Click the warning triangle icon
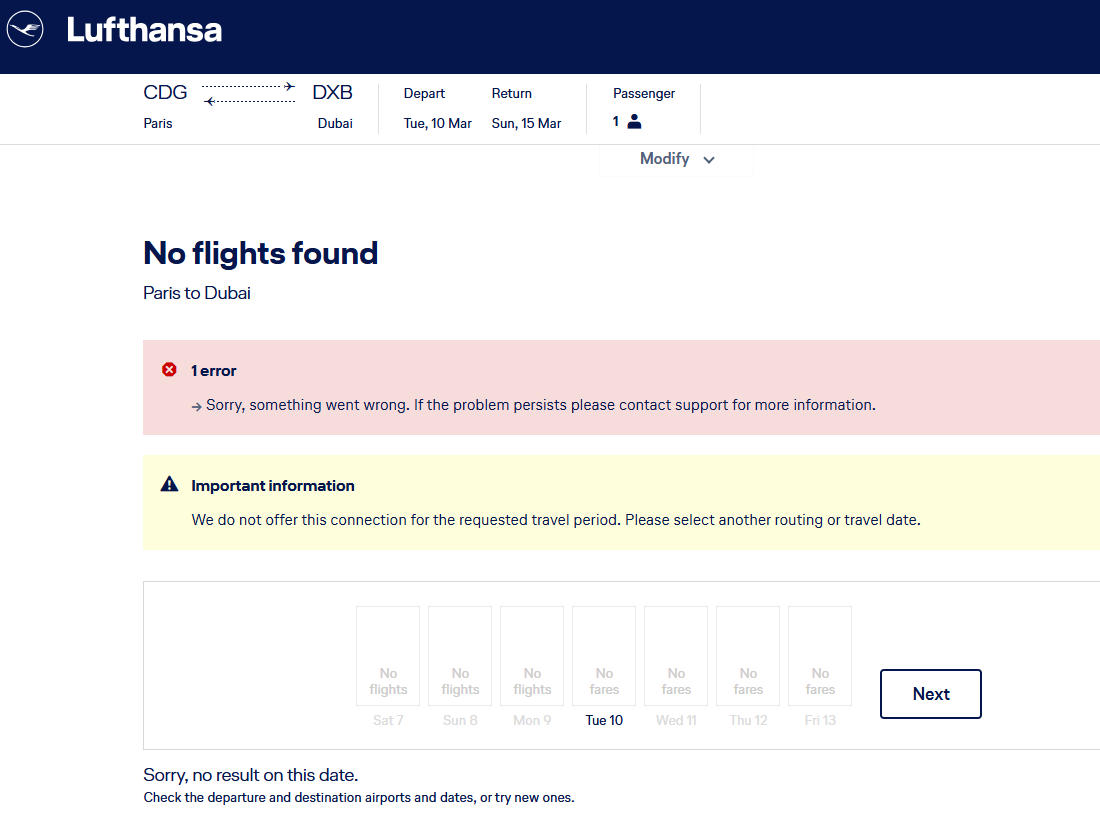The height and width of the screenshot is (814, 1100). click(x=169, y=485)
